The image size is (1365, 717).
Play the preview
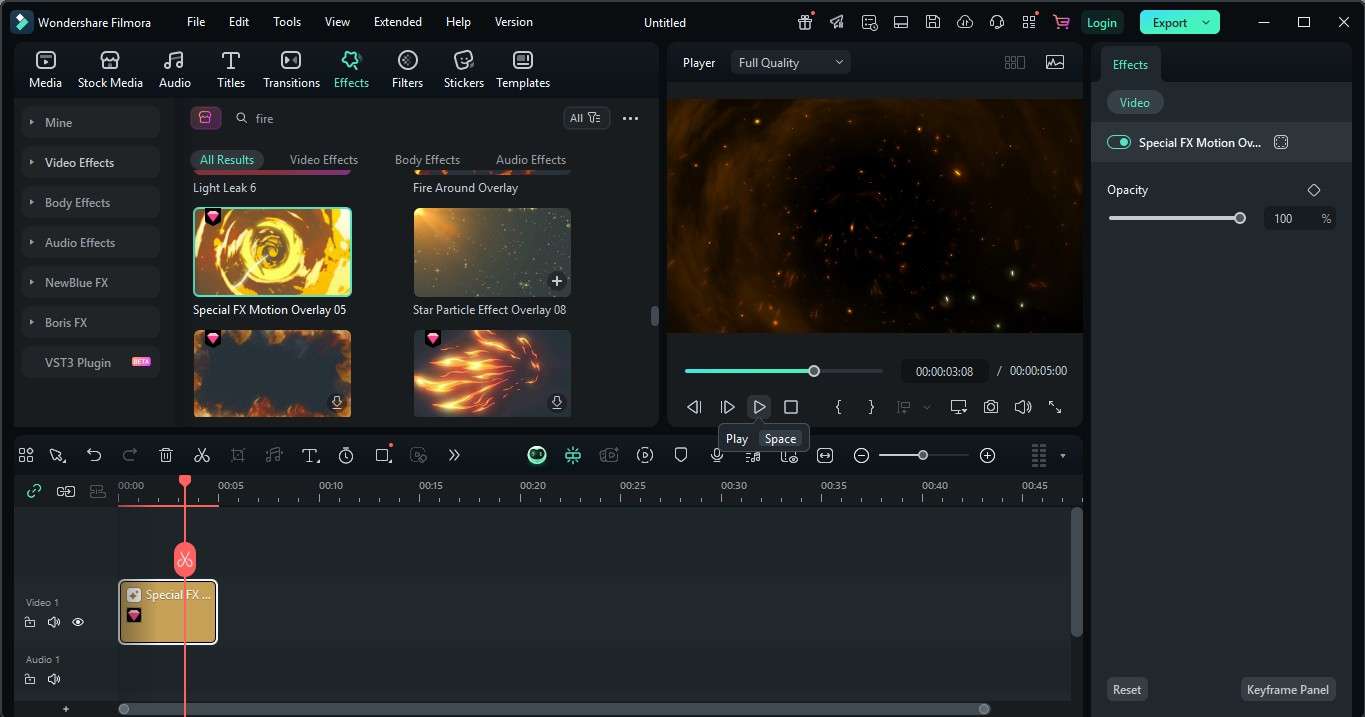click(759, 407)
